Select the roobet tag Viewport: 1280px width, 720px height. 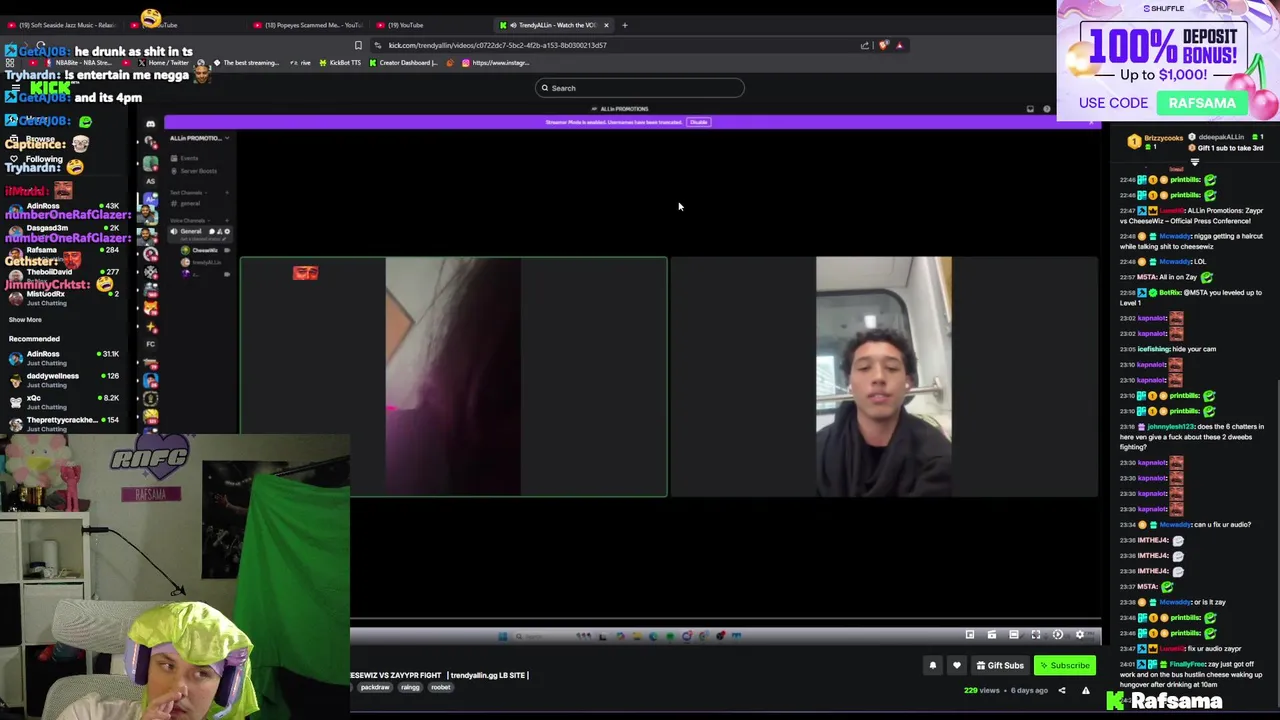click(x=441, y=688)
